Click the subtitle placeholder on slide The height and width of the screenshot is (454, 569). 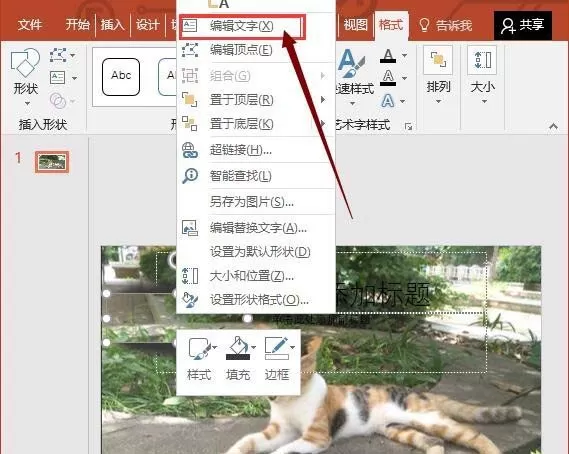[x=321, y=319]
